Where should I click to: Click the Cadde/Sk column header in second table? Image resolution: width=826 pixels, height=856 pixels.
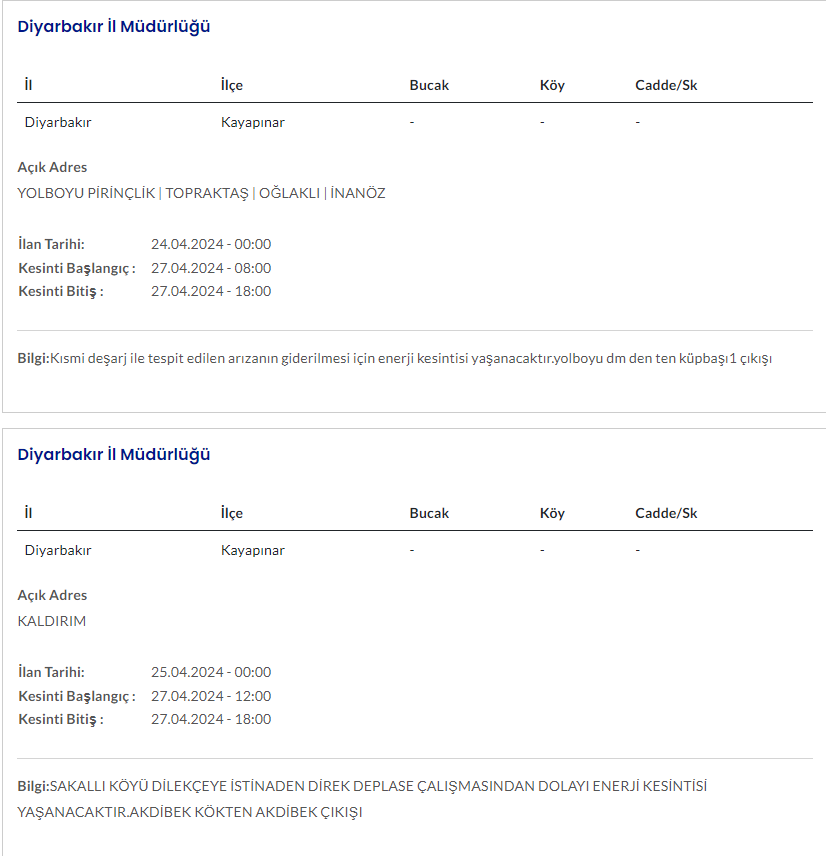tap(666, 513)
